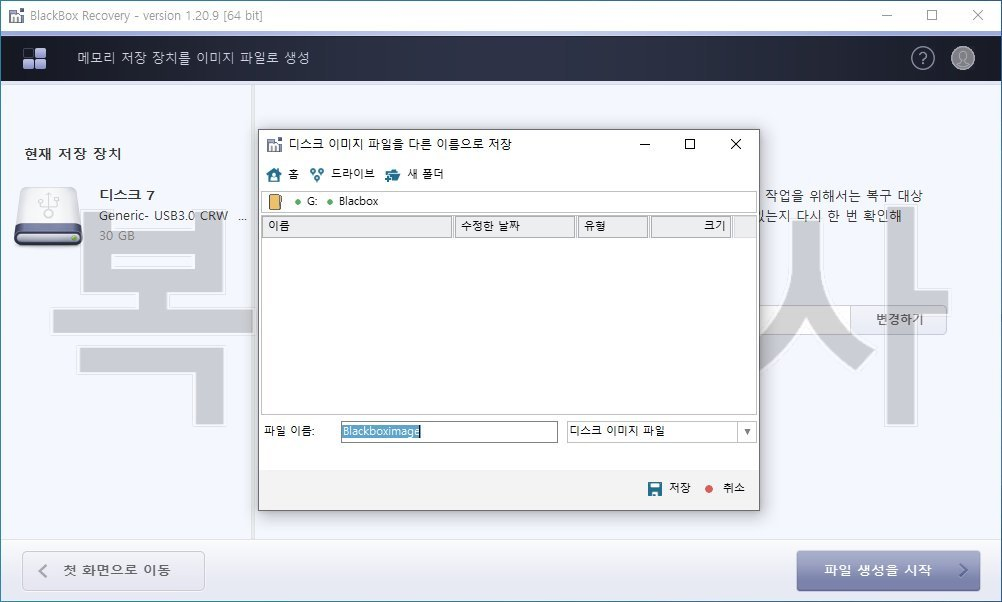Select the Disk 7 USB drive icon
Screen dimensions: 1002x602
coord(49,216)
